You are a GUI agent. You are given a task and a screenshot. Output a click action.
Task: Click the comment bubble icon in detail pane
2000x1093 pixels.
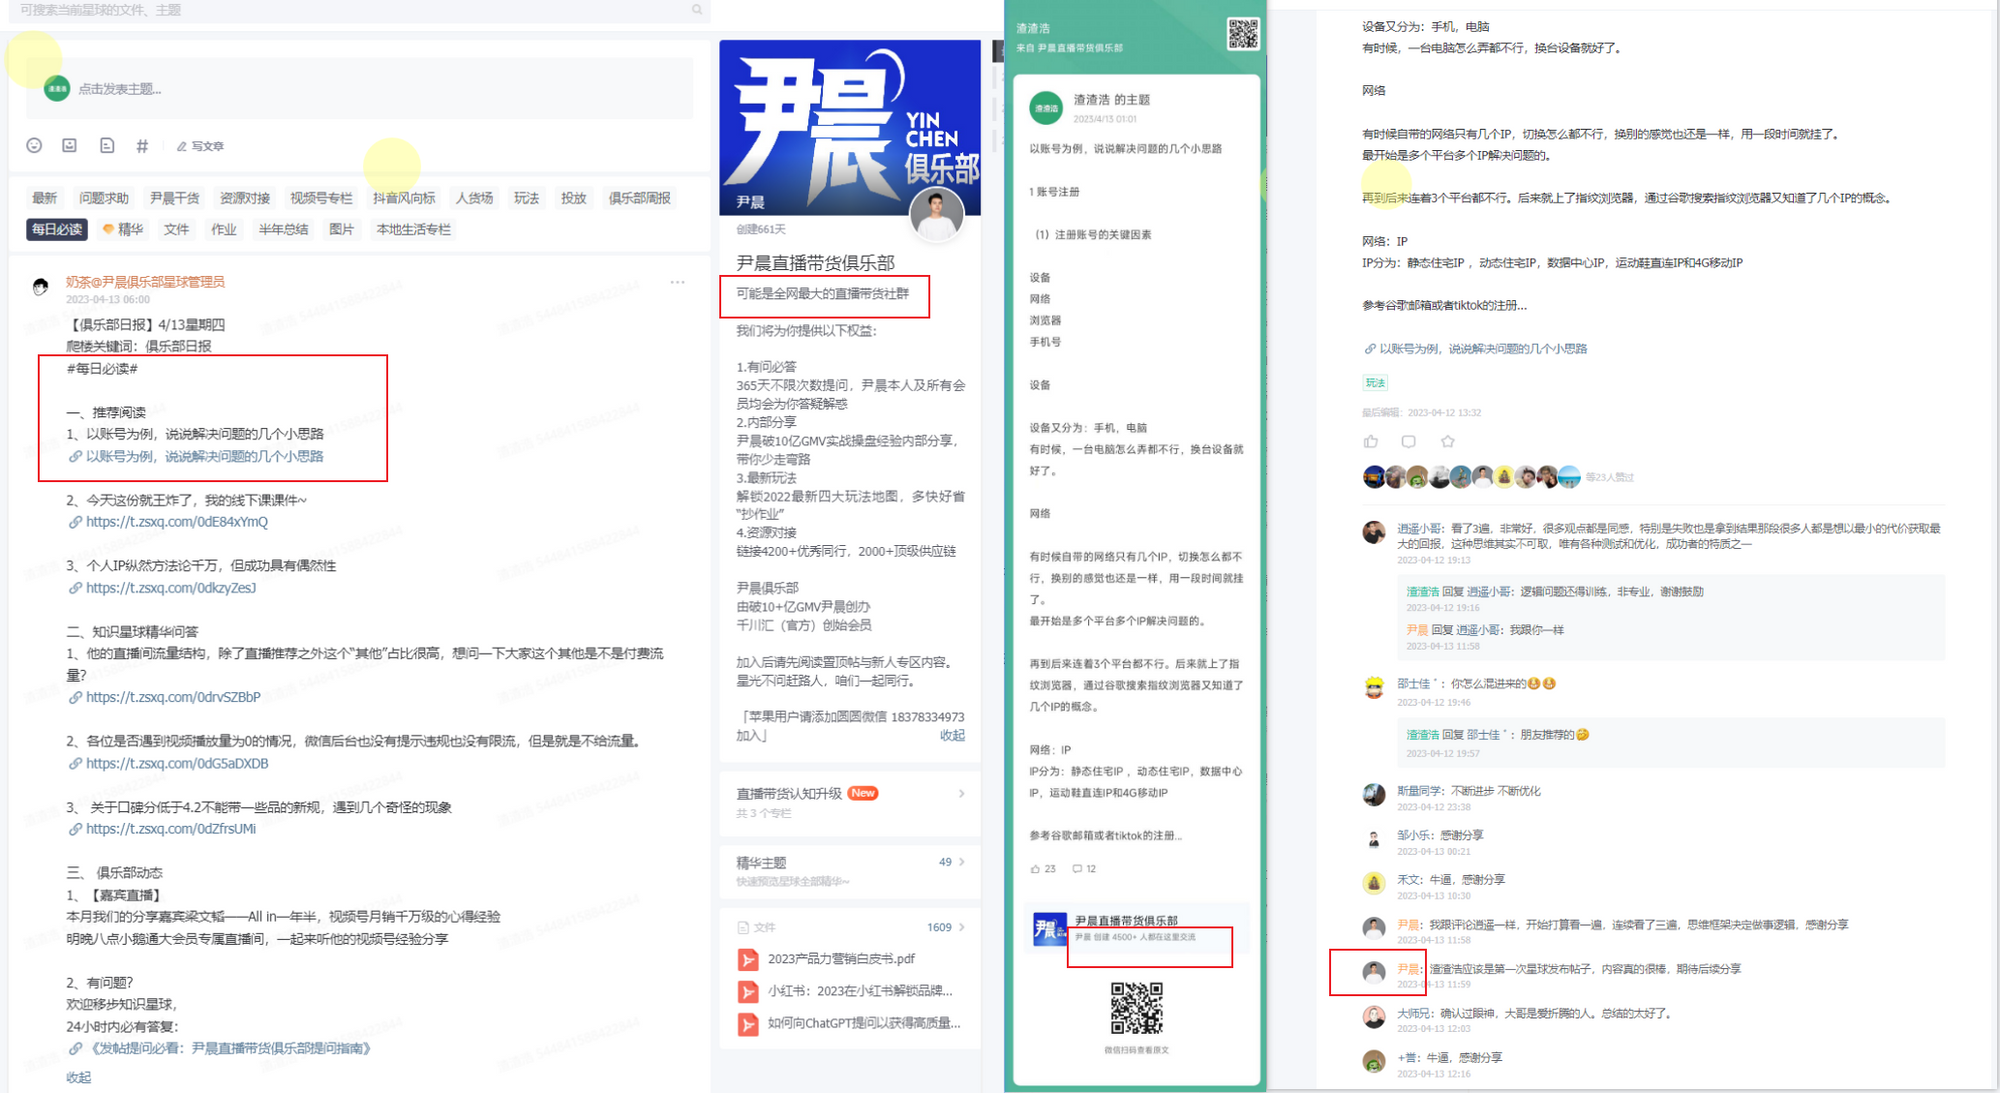coord(1408,441)
